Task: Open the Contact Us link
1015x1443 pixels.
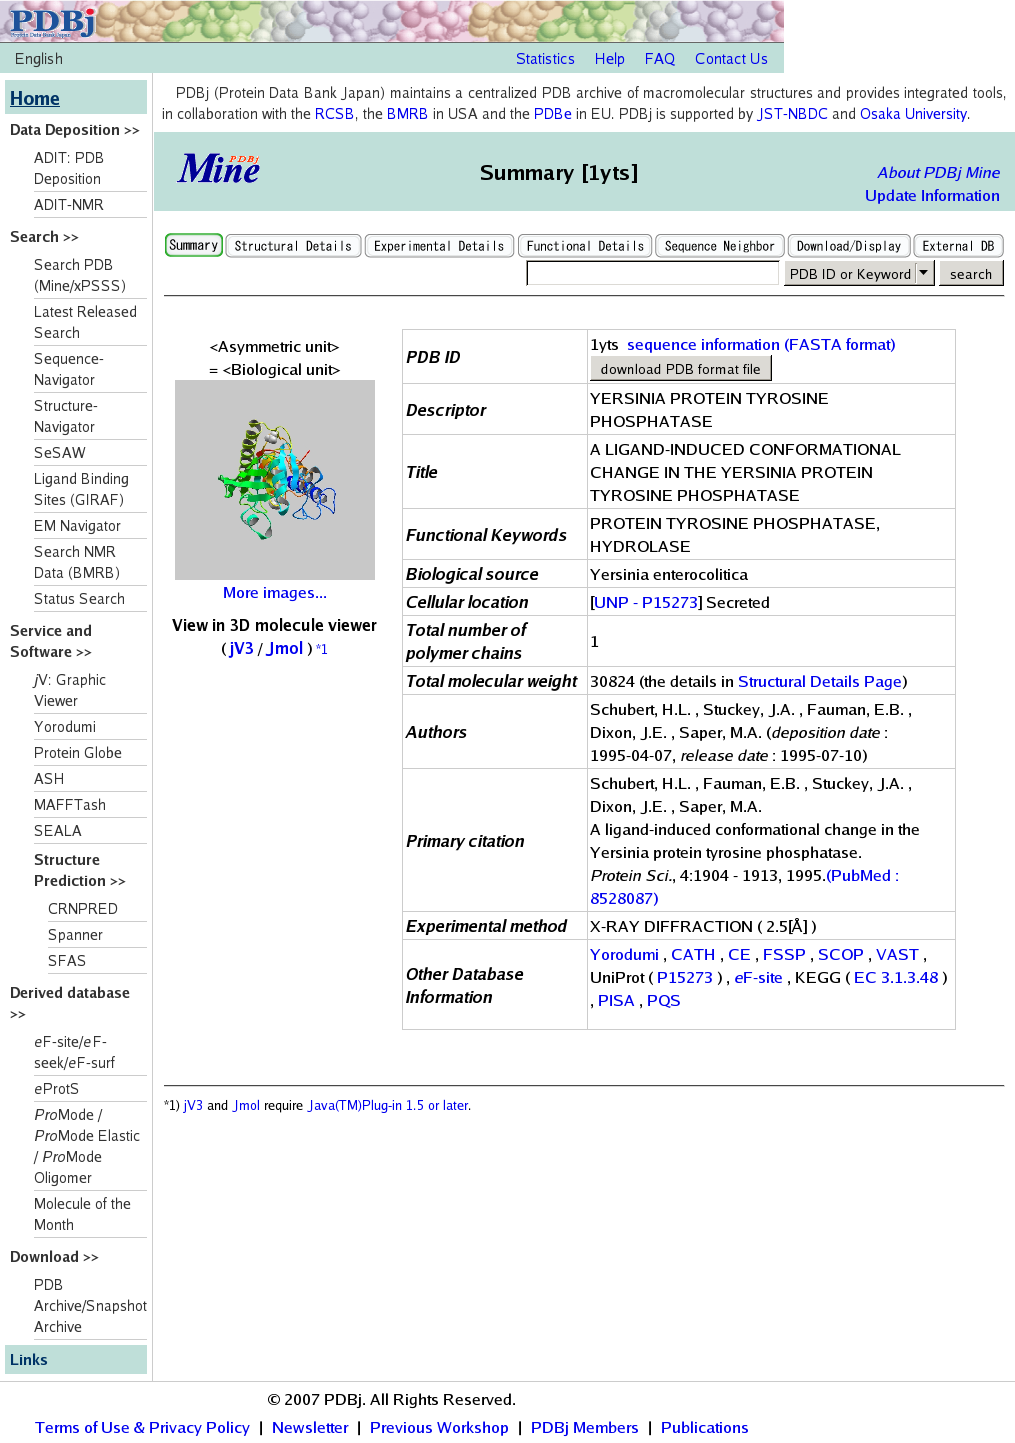Action: point(731,59)
